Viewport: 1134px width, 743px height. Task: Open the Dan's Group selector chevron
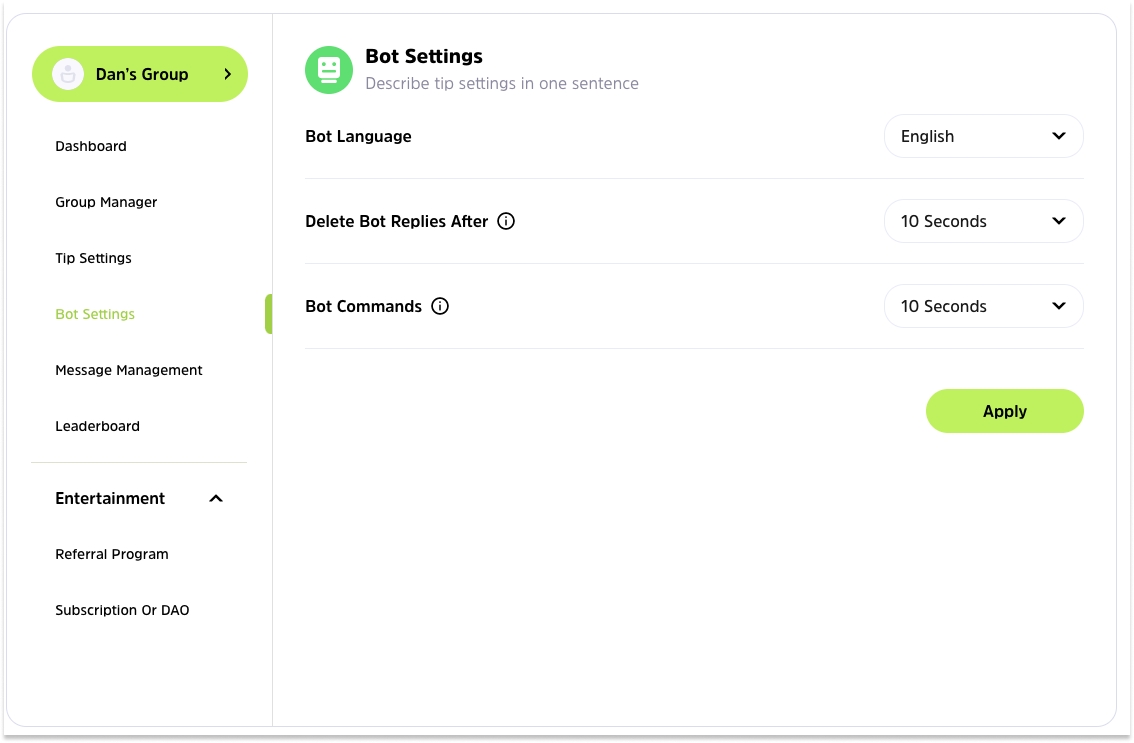pos(227,74)
